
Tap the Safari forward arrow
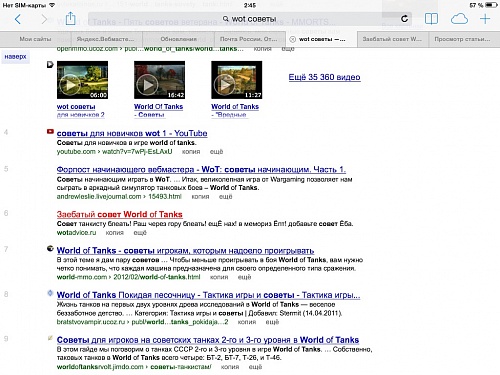point(44,19)
